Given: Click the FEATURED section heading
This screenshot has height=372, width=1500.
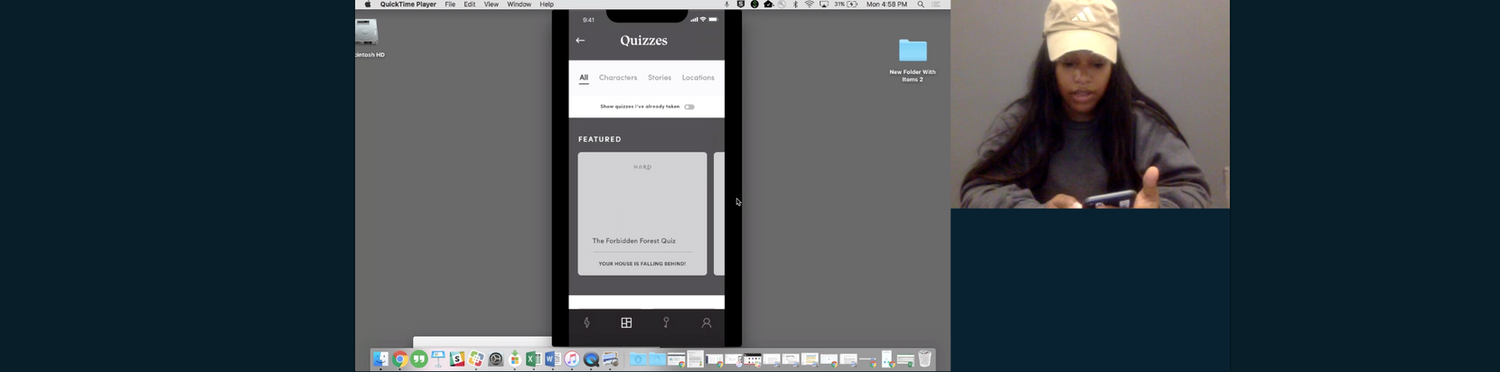Looking at the screenshot, I should [x=600, y=139].
